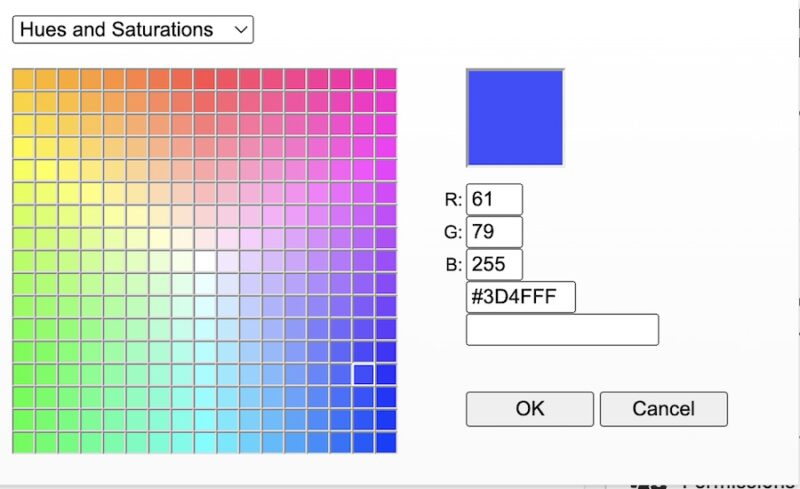800x489 pixels.
Task: Click the empty text field below the hex code
Action: click(x=562, y=330)
